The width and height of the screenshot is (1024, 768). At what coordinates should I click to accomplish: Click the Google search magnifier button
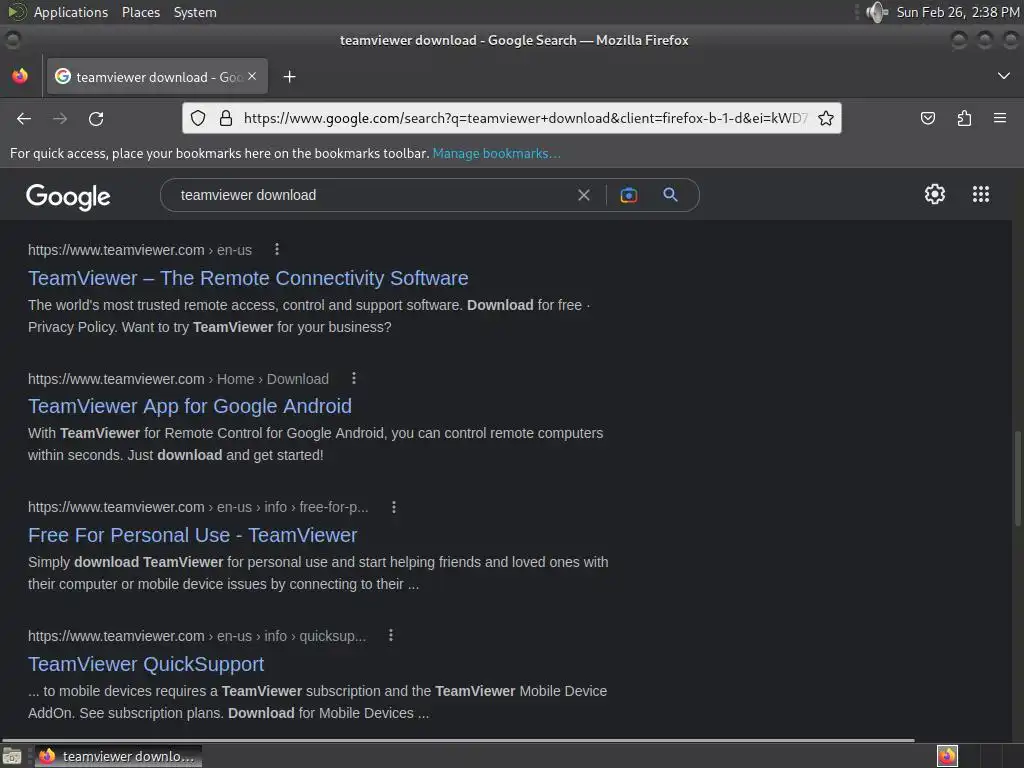(x=670, y=195)
